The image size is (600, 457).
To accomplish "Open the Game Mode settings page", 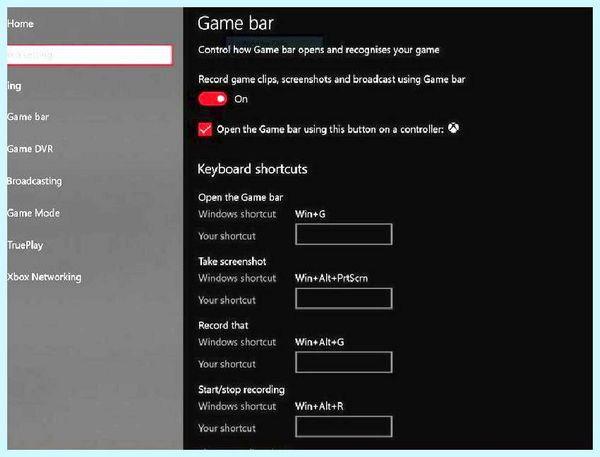I will pyautogui.click(x=33, y=213).
